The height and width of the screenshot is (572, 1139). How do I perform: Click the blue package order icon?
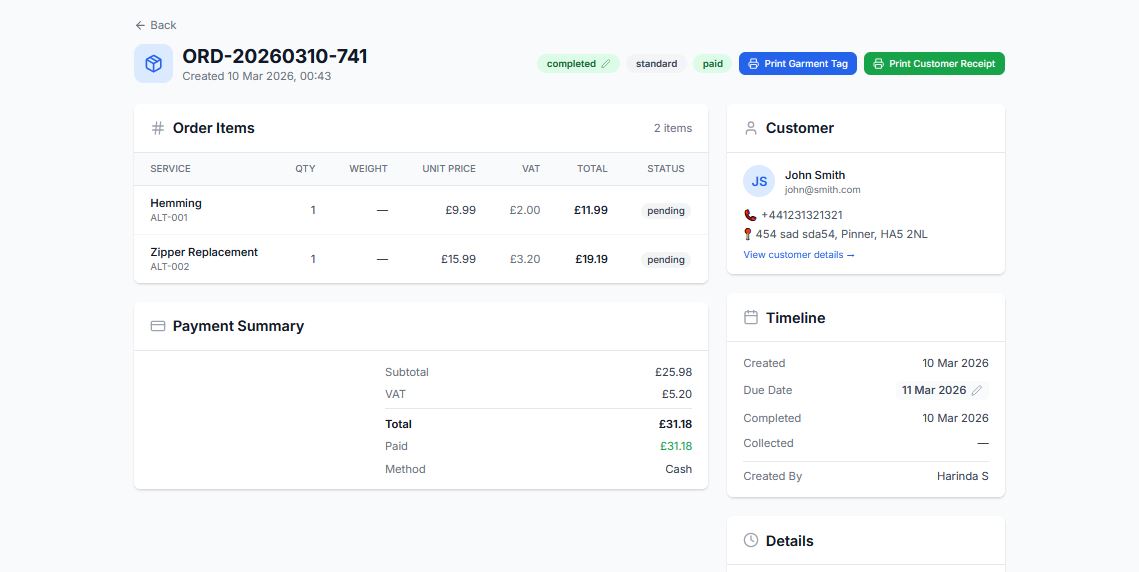153,63
